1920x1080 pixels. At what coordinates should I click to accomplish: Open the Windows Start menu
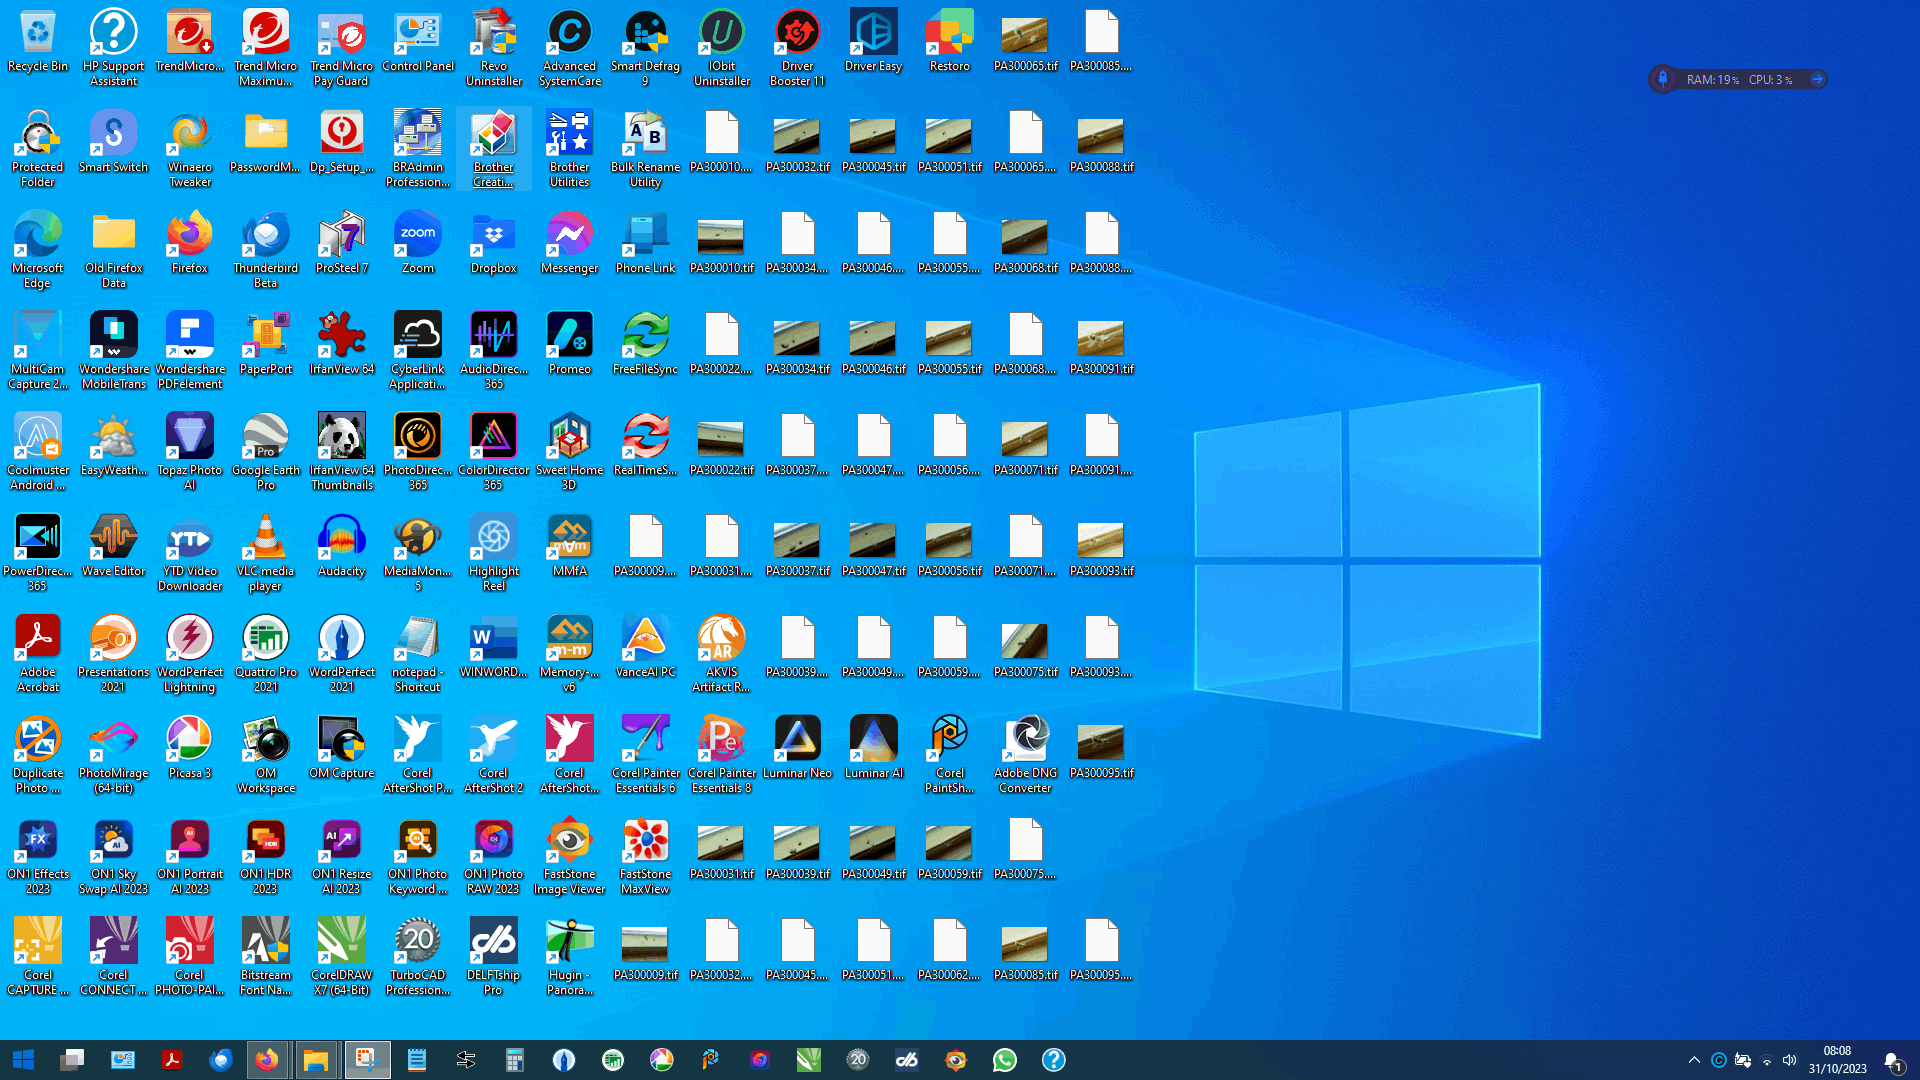pyautogui.click(x=24, y=1060)
